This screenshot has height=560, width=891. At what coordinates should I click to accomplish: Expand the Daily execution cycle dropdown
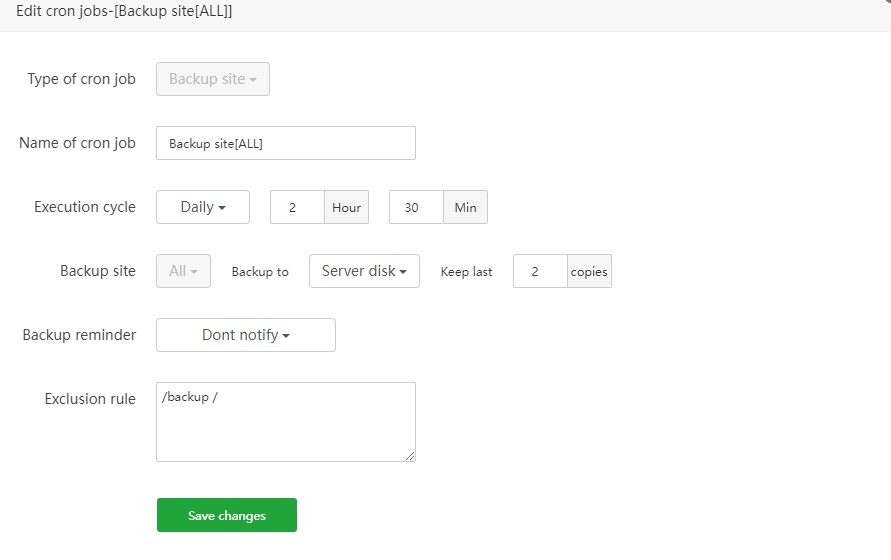202,207
